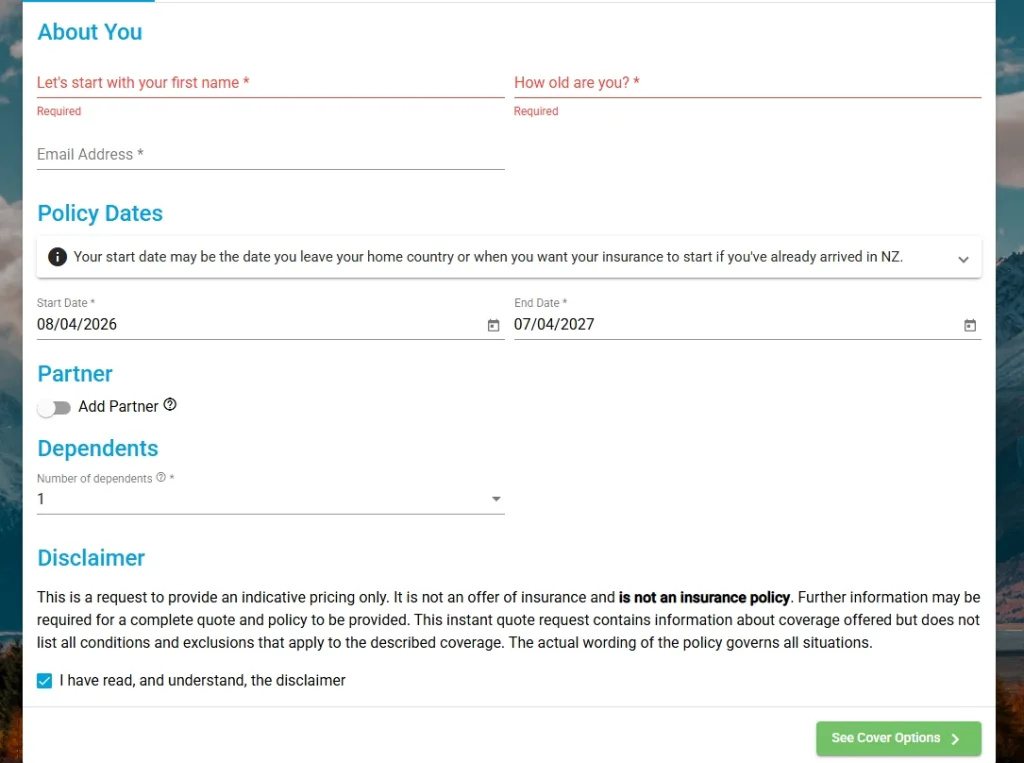The height and width of the screenshot is (763, 1024).
Task: Click the 'How old are you?' field
Action: pyautogui.click(x=747, y=83)
